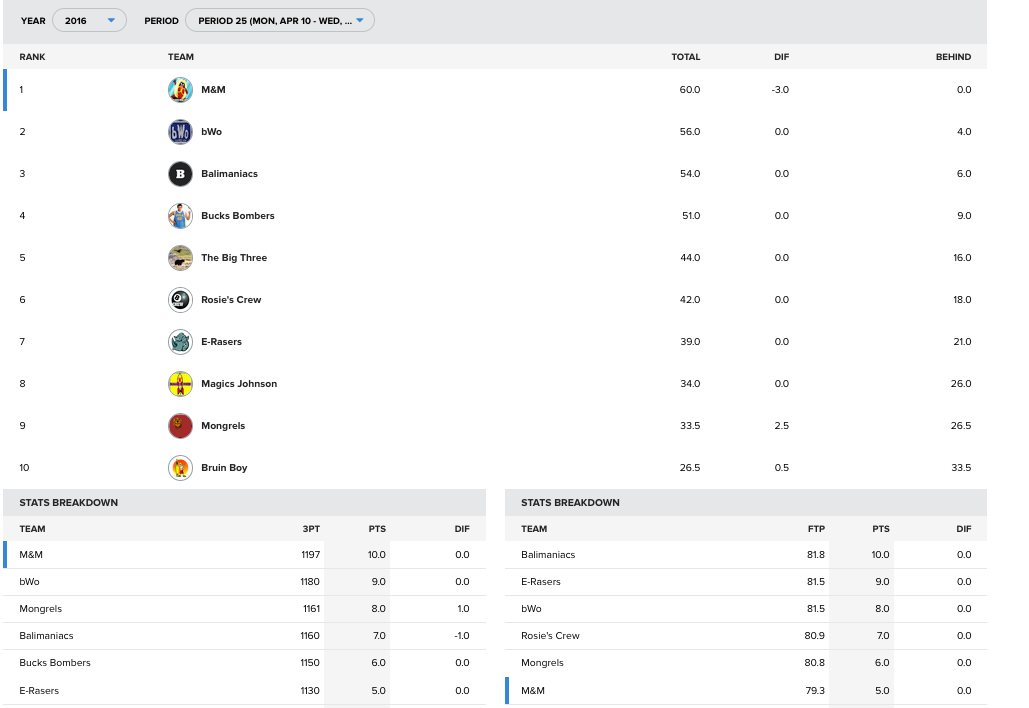Click Balimaniacs' FTP value 81.8
The image size is (1029, 708).
[x=816, y=555]
